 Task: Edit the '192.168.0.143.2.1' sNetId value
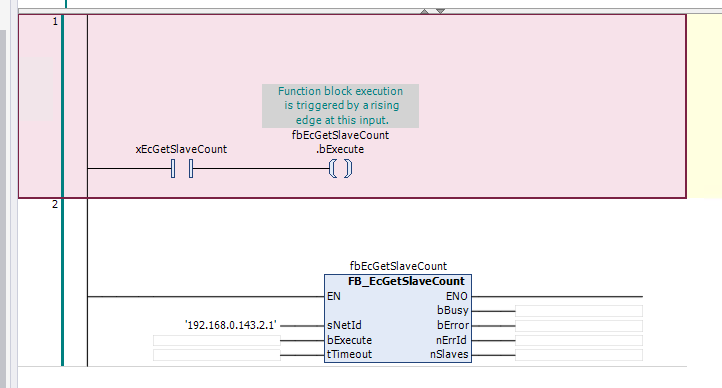point(231,325)
